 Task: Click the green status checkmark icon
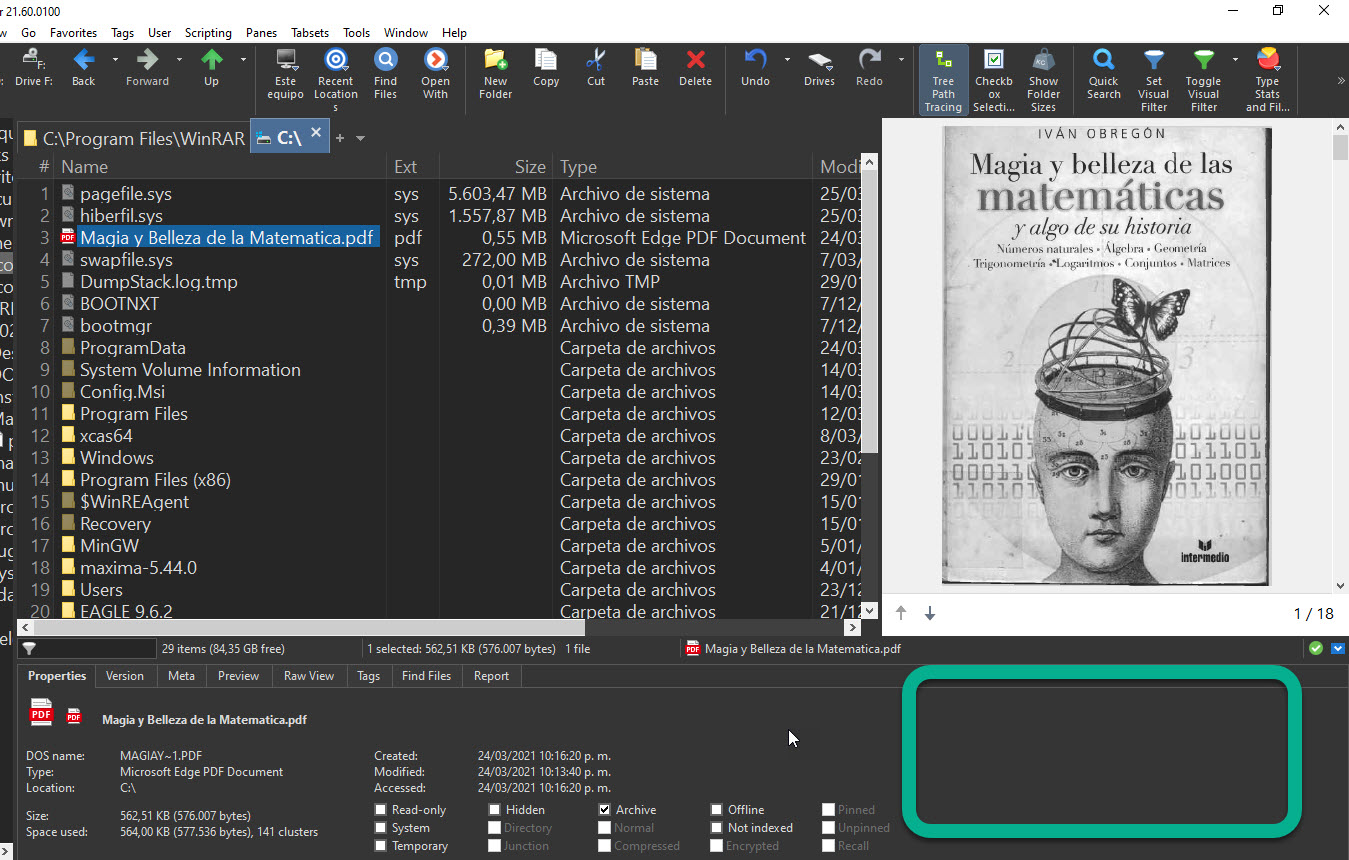coord(1317,648)
